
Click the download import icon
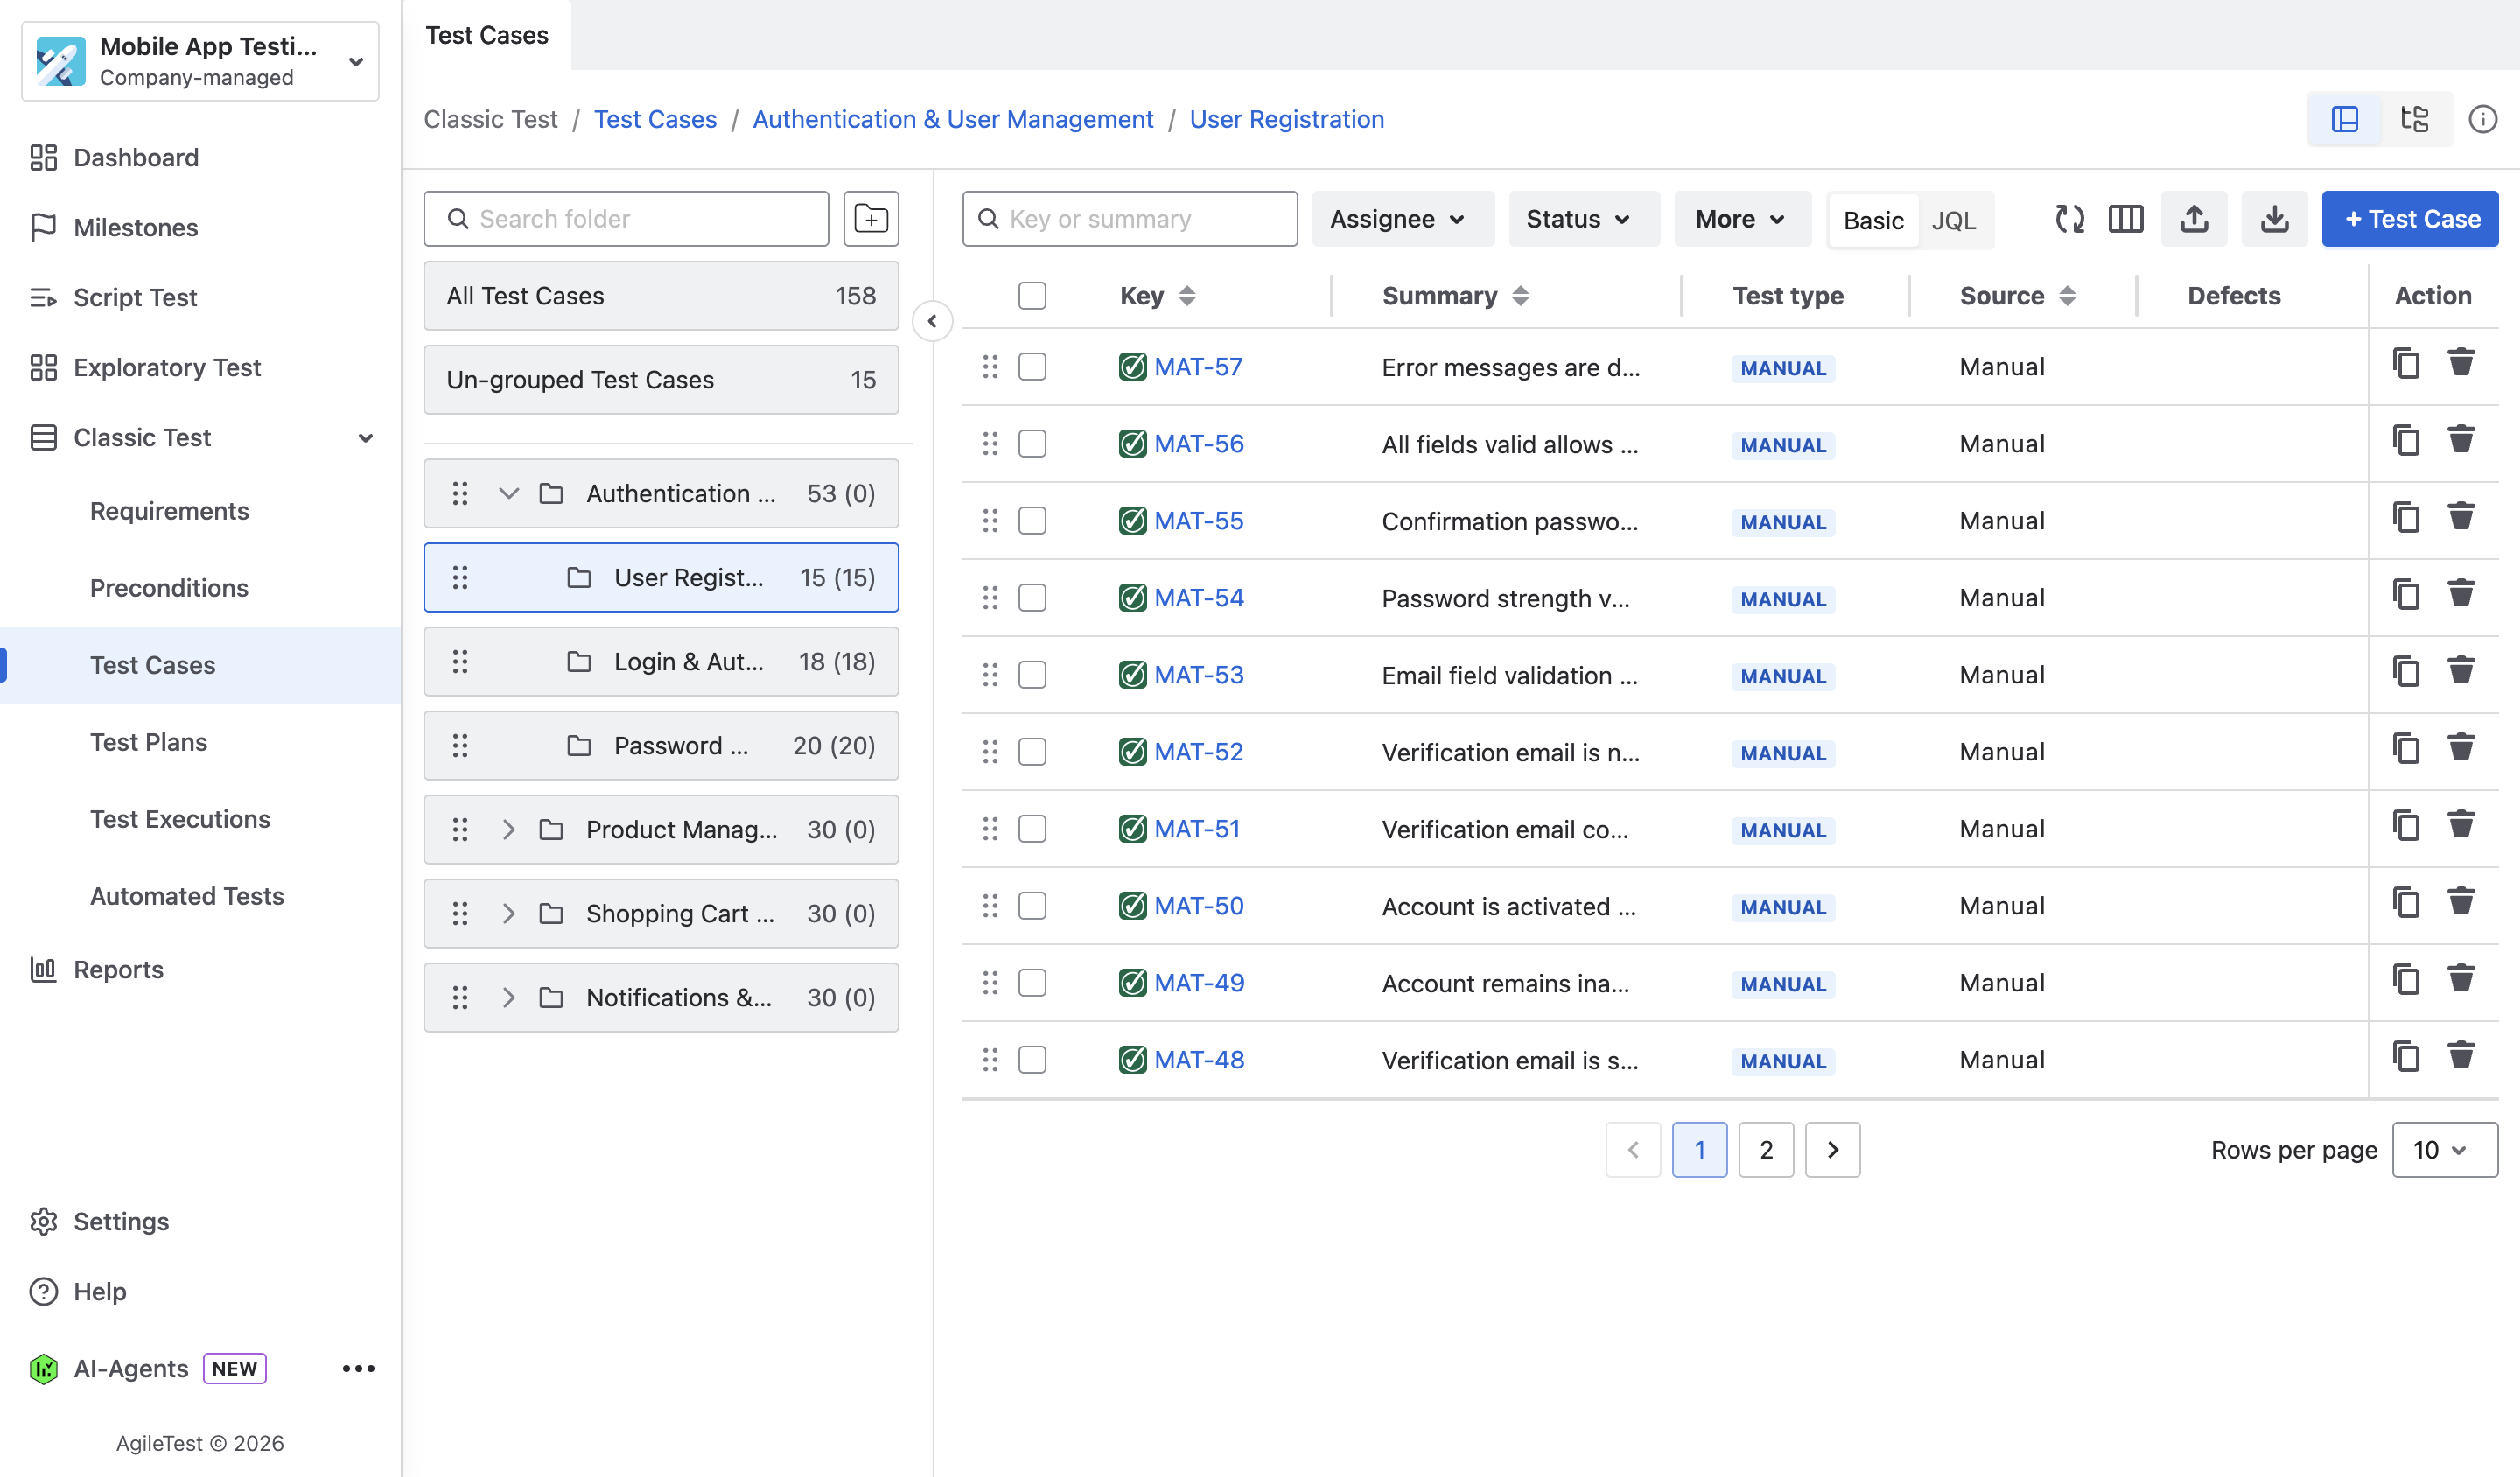tap(2274, 218)
